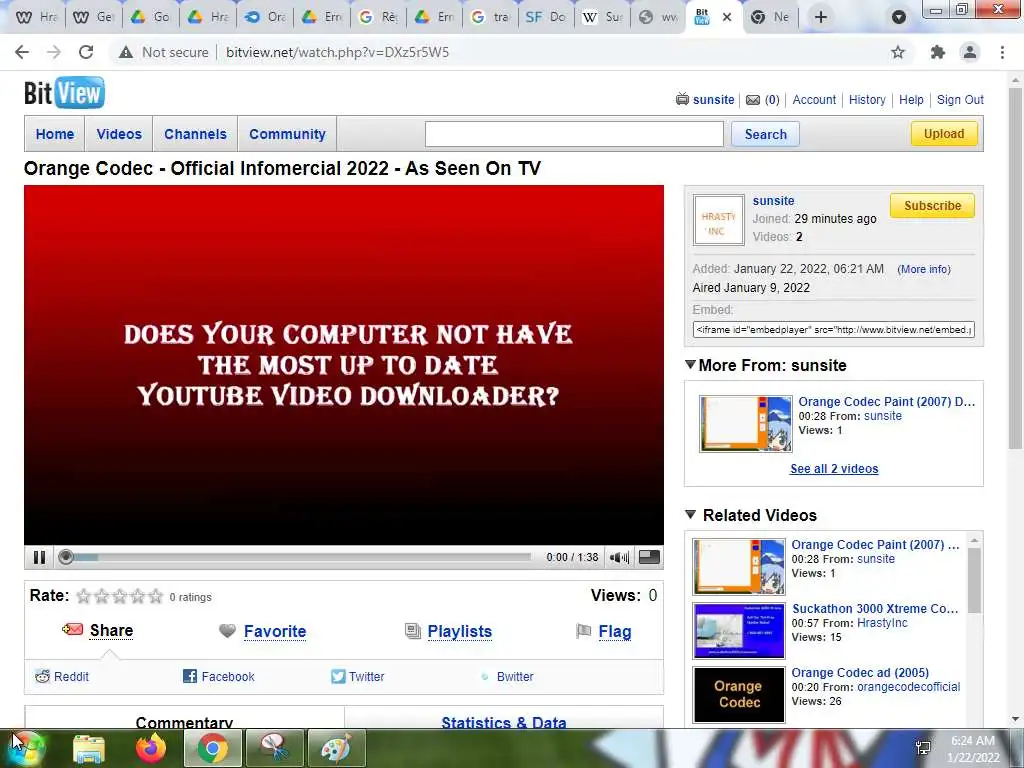Add the video to Favorites

tap(275, 632)
